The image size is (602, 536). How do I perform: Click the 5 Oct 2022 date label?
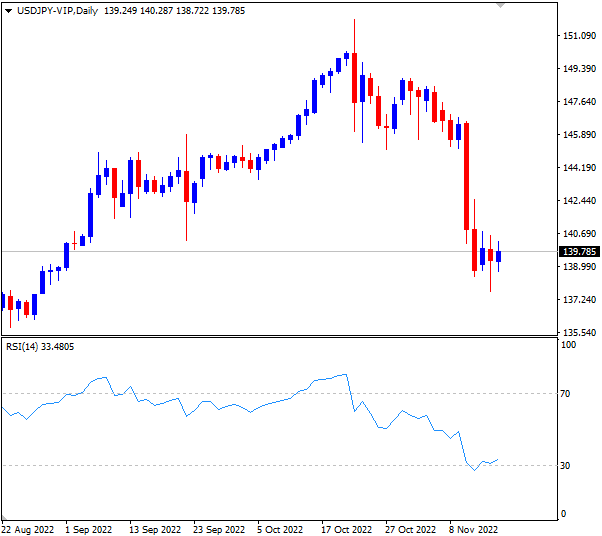pos(280,530)
